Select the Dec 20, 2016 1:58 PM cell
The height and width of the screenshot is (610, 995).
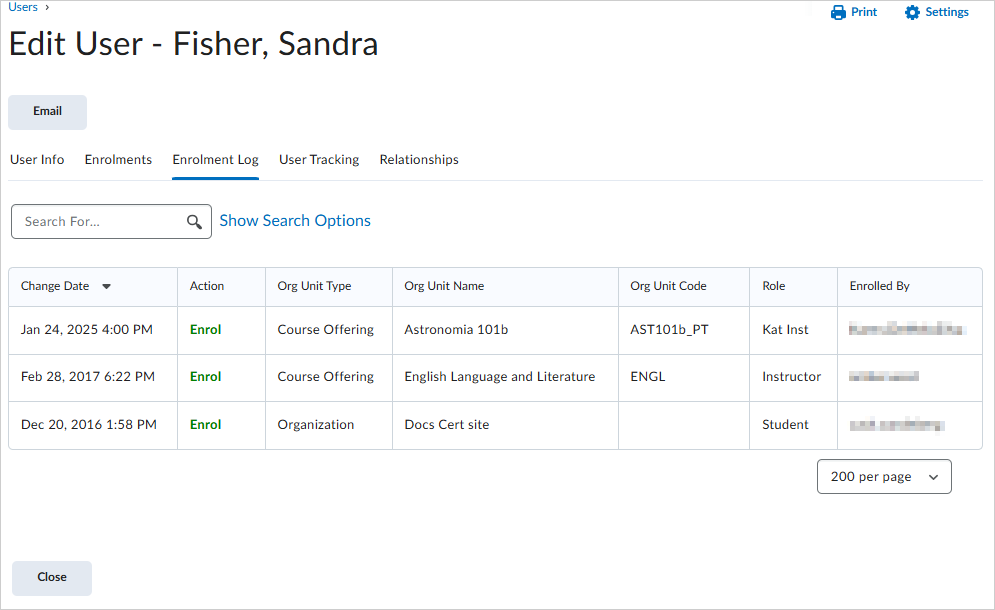click(89, 425)
